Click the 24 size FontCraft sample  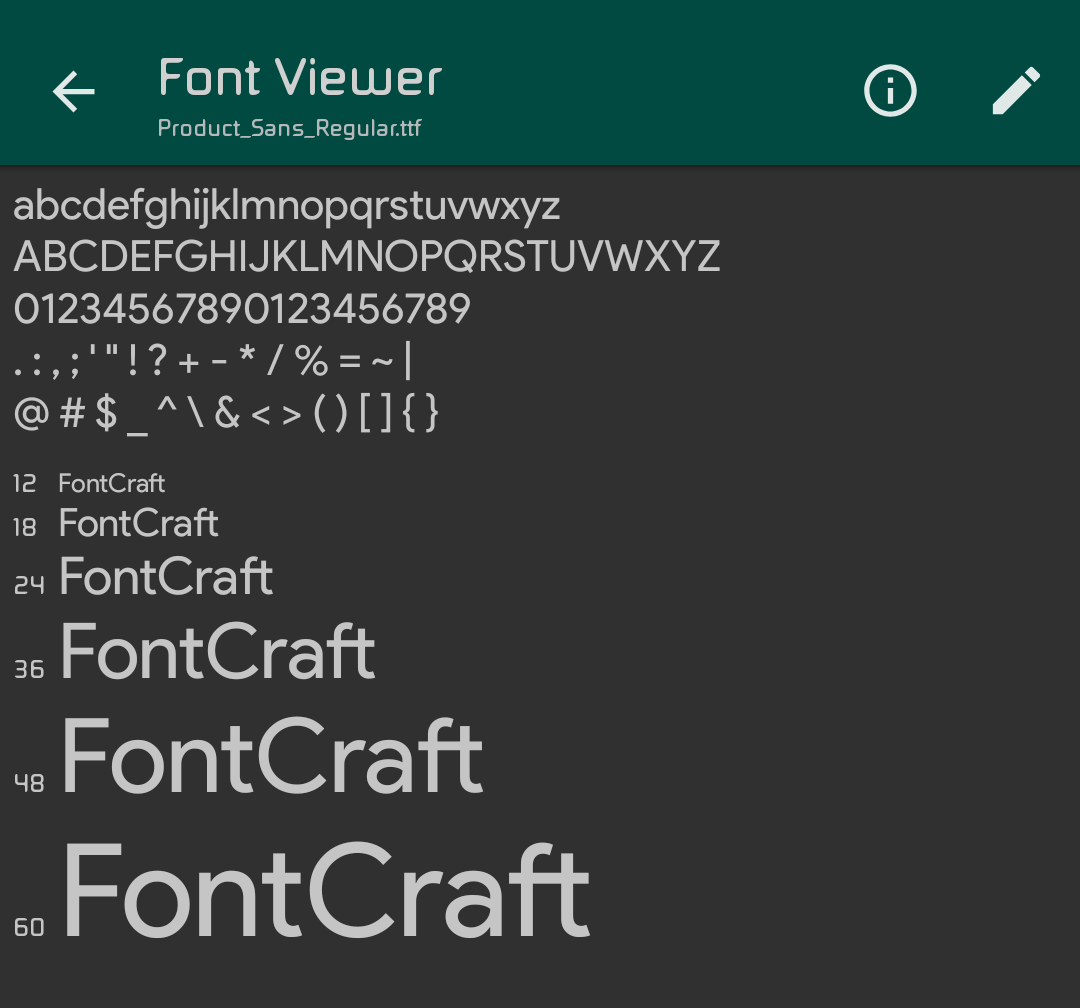point(166,576)
